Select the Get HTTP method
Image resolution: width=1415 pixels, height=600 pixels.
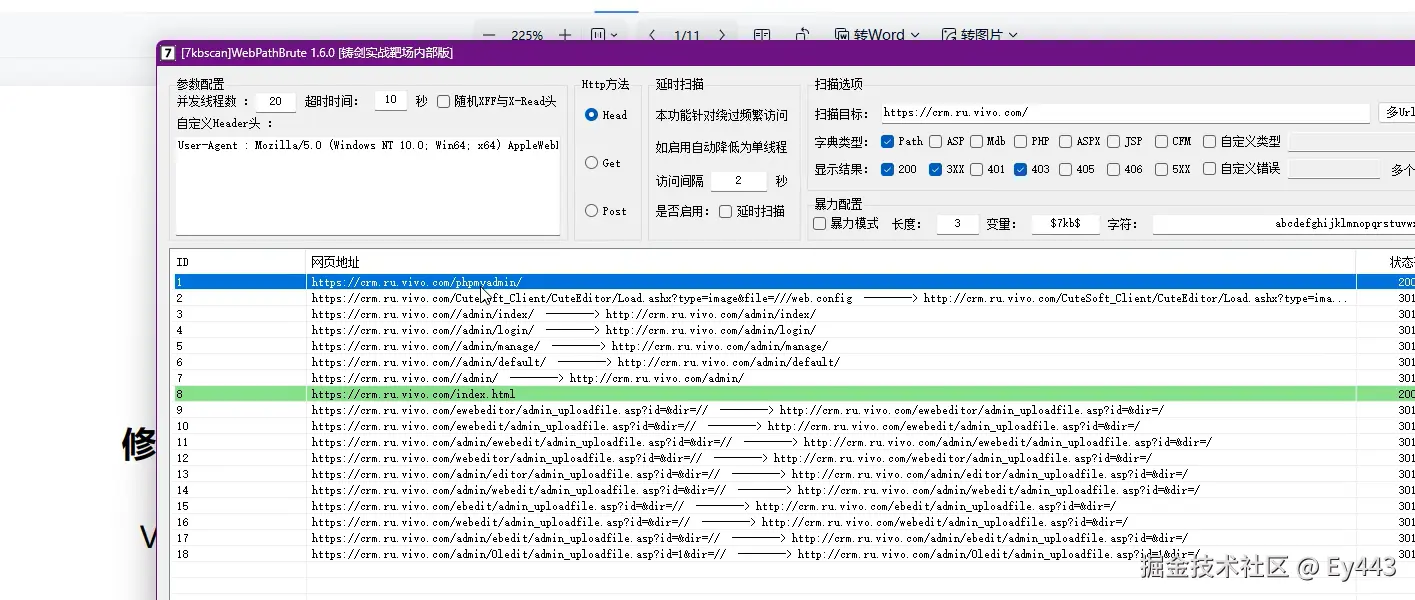pos(592,163)
